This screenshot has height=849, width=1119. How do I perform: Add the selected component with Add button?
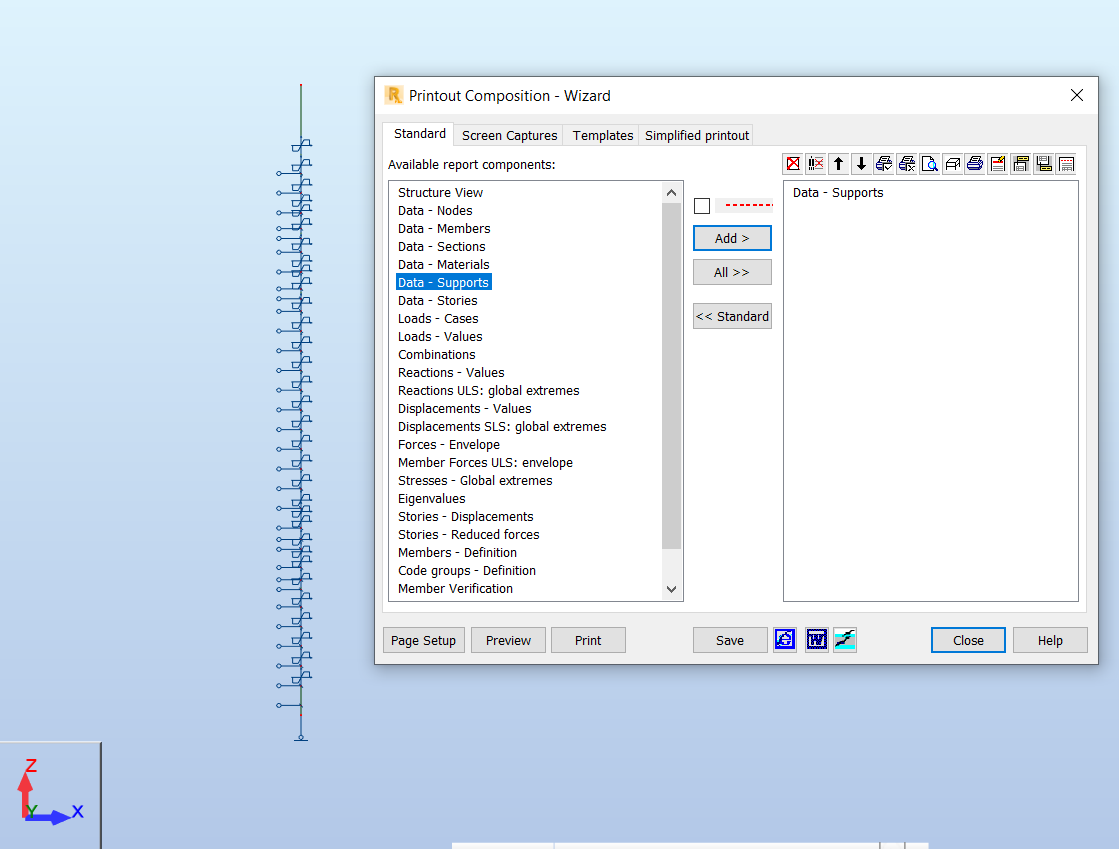(732, 238)
